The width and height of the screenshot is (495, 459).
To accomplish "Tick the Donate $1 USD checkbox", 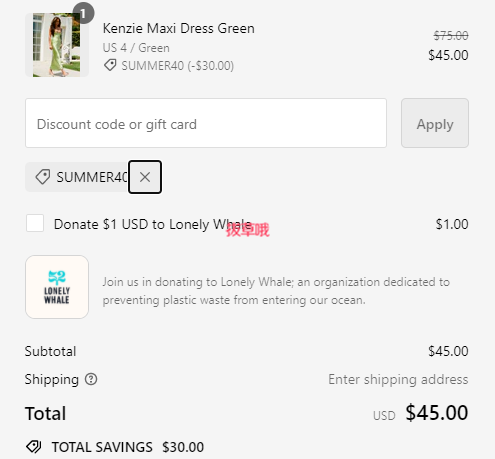I will coord(35,223).
